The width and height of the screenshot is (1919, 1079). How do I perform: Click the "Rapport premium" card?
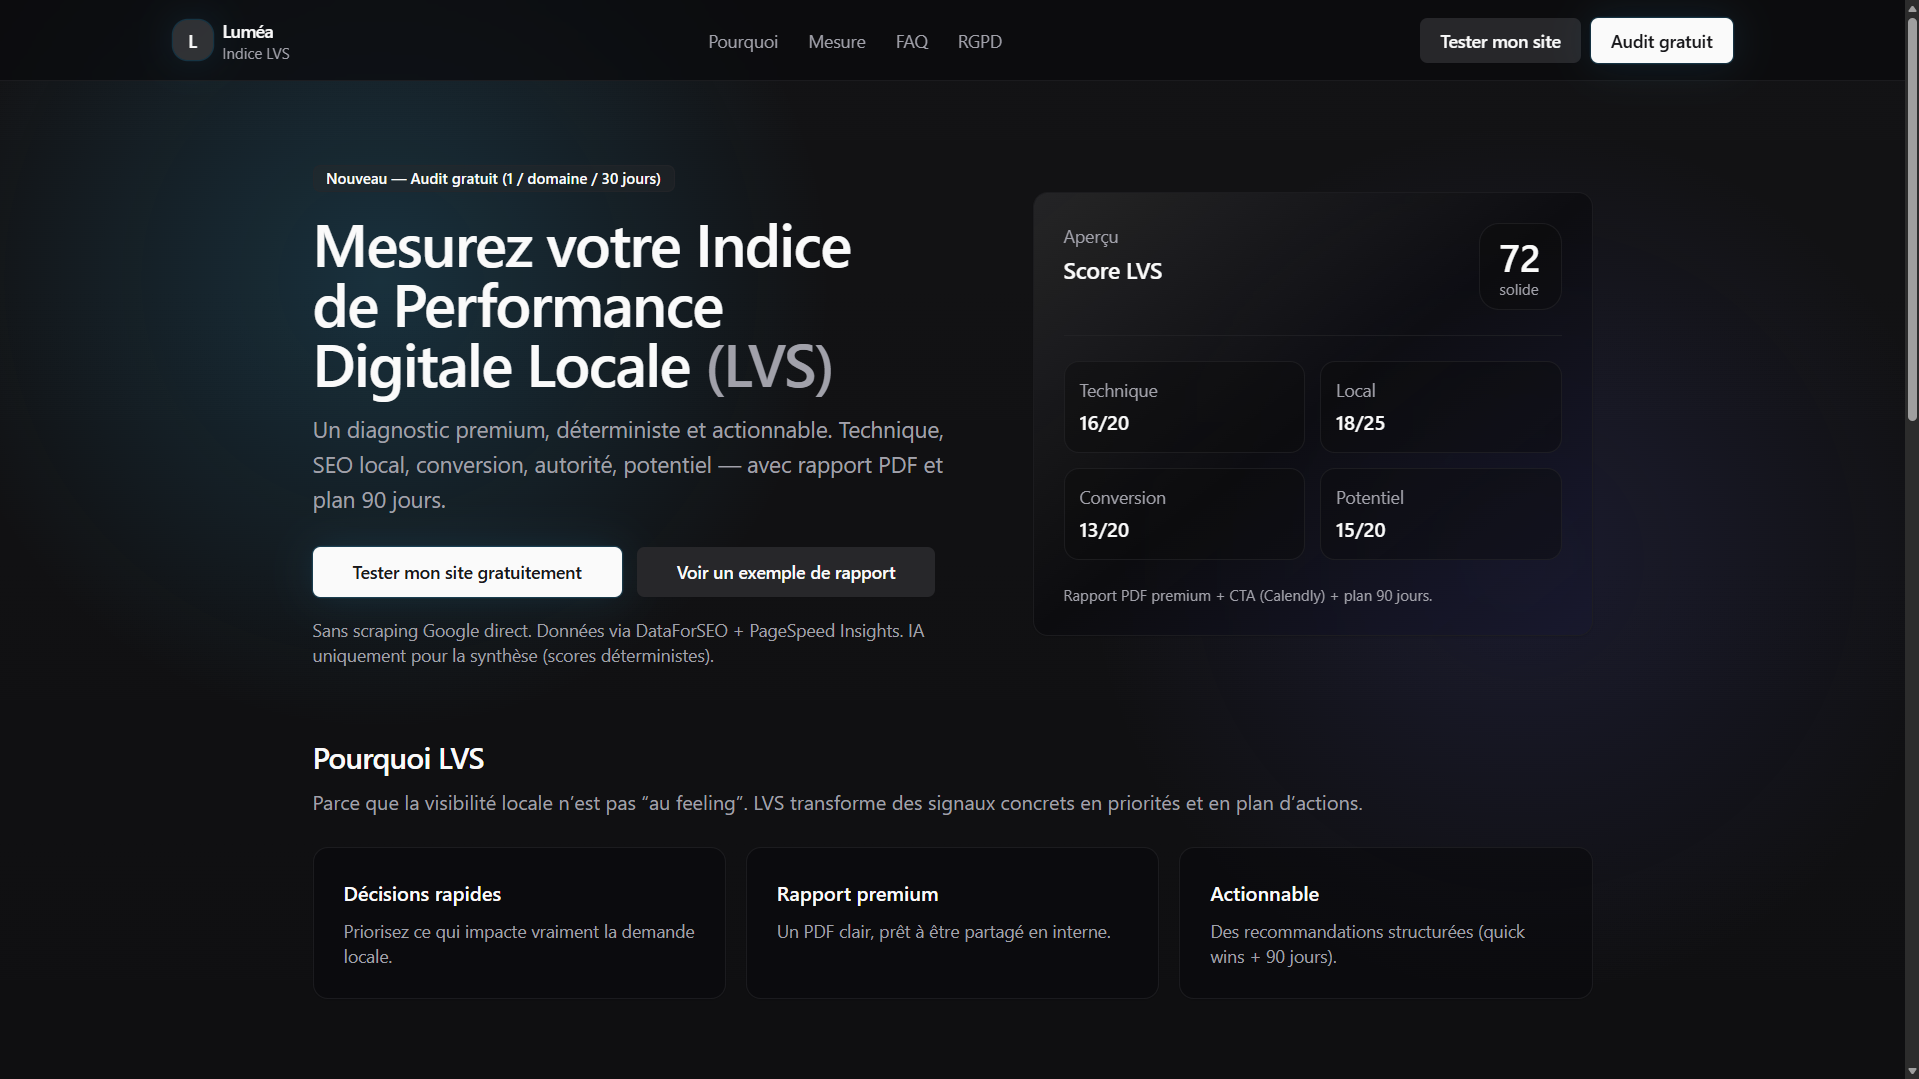coord(951,922)
